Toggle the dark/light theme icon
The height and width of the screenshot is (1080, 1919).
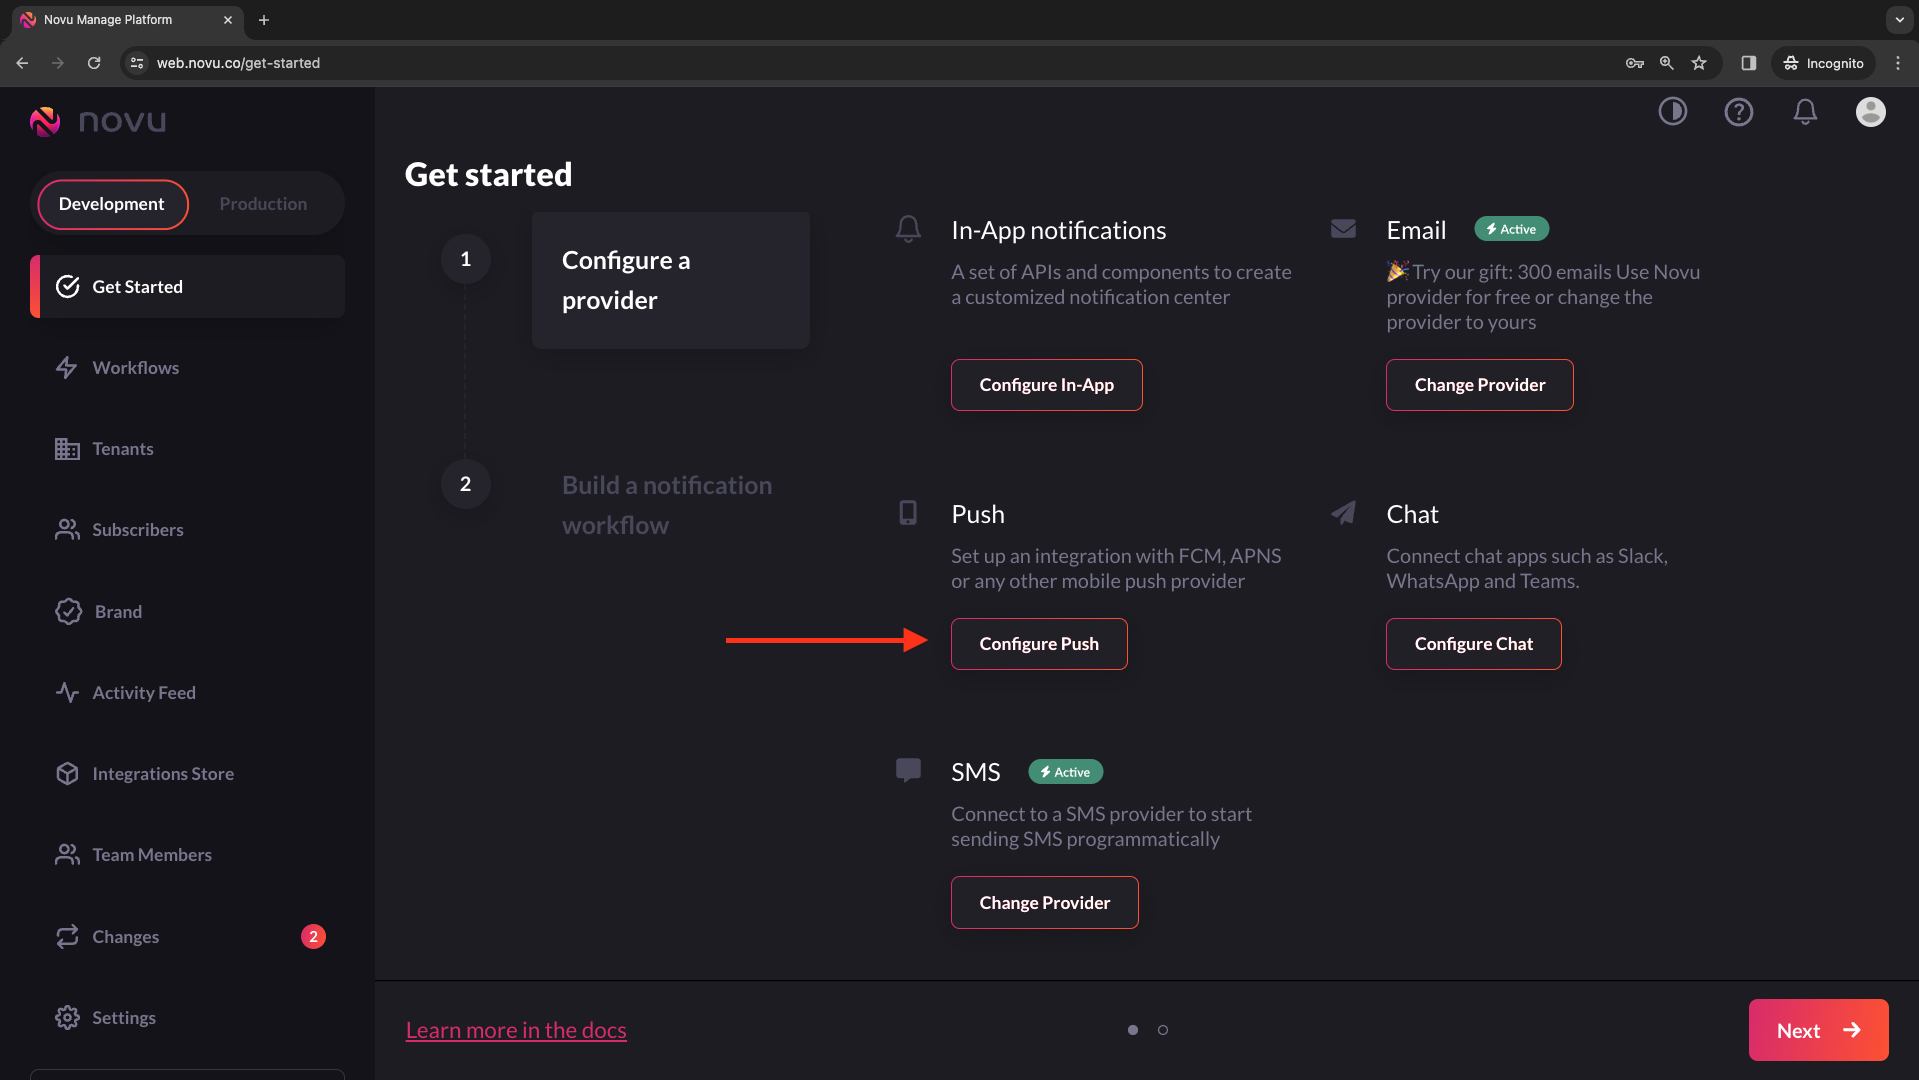click(x=1672, y=111)
